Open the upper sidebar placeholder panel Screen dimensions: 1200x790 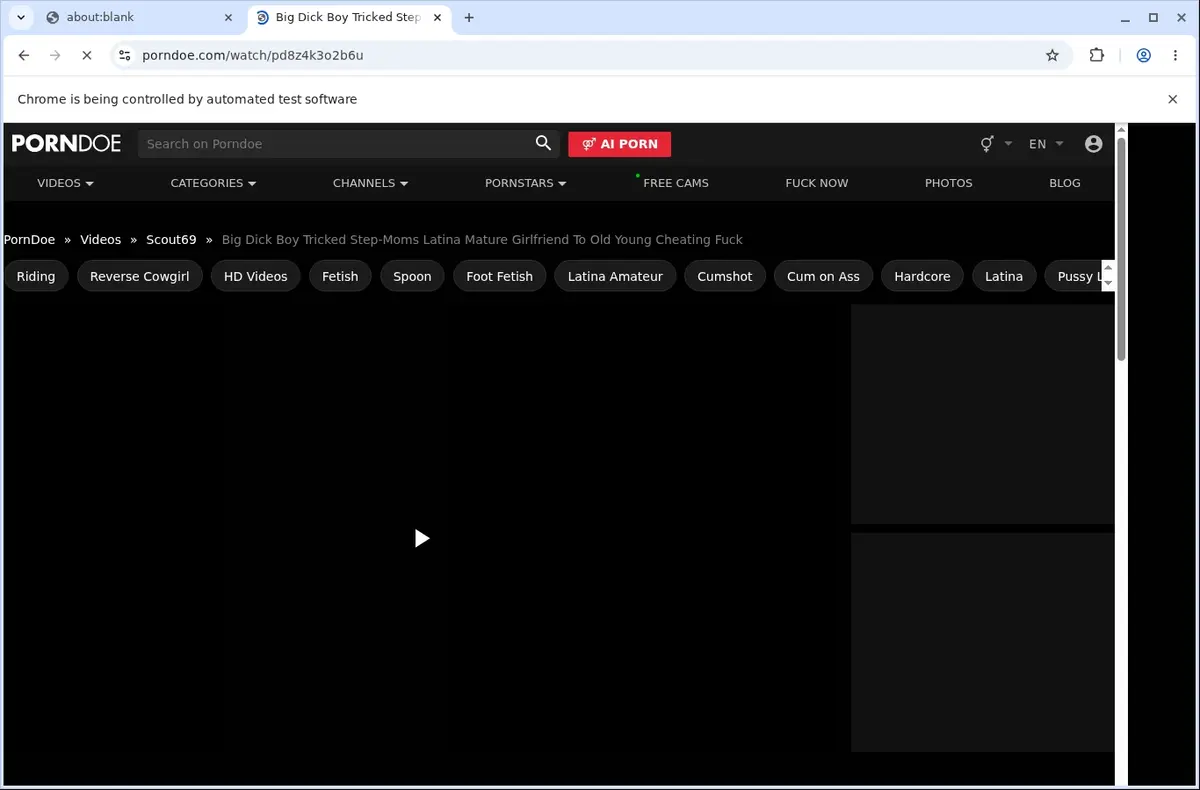click(982, 413)
